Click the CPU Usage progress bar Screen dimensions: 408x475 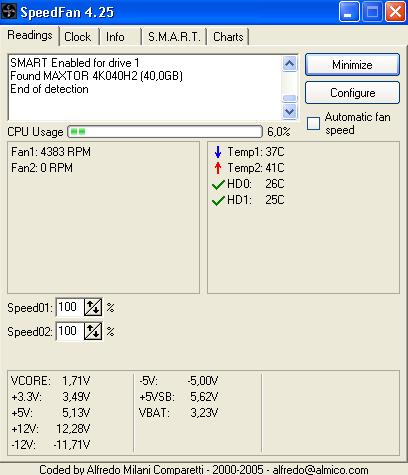(x=165, y=132)
